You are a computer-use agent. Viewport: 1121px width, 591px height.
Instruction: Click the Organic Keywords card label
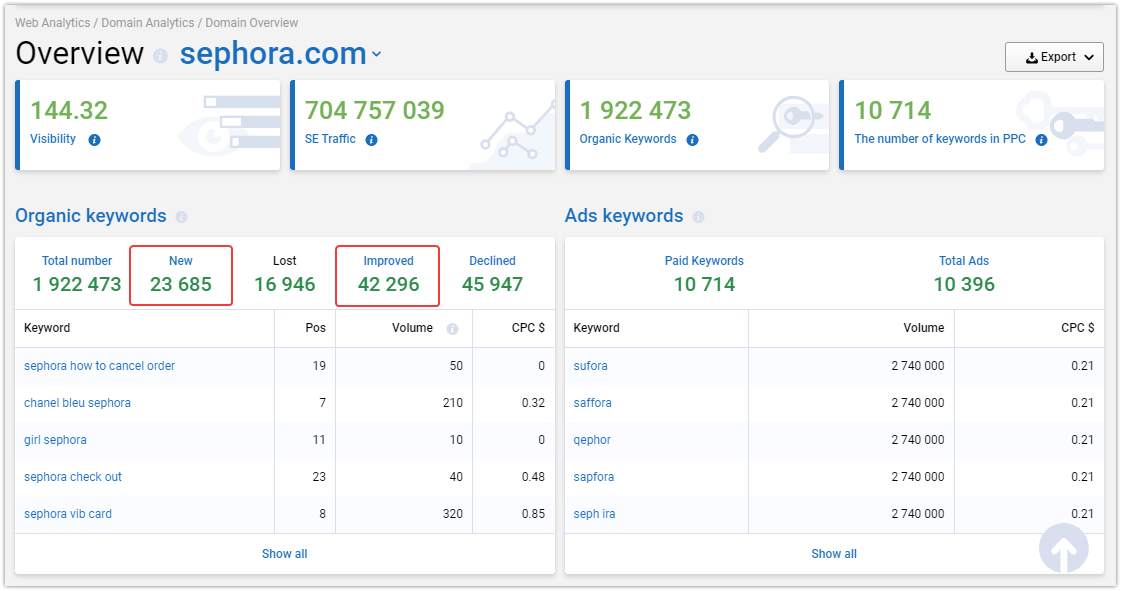pyautogui.click(x=628, y=139)
